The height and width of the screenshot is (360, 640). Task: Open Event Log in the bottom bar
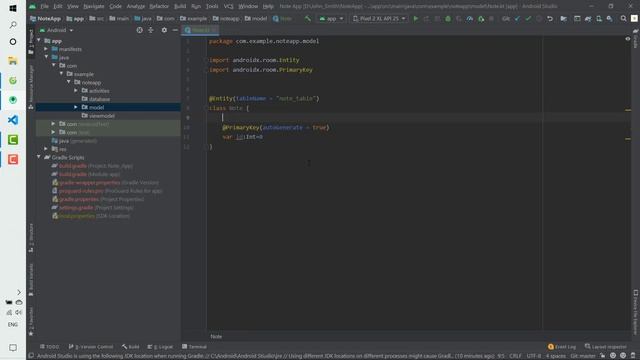(562, 347)
